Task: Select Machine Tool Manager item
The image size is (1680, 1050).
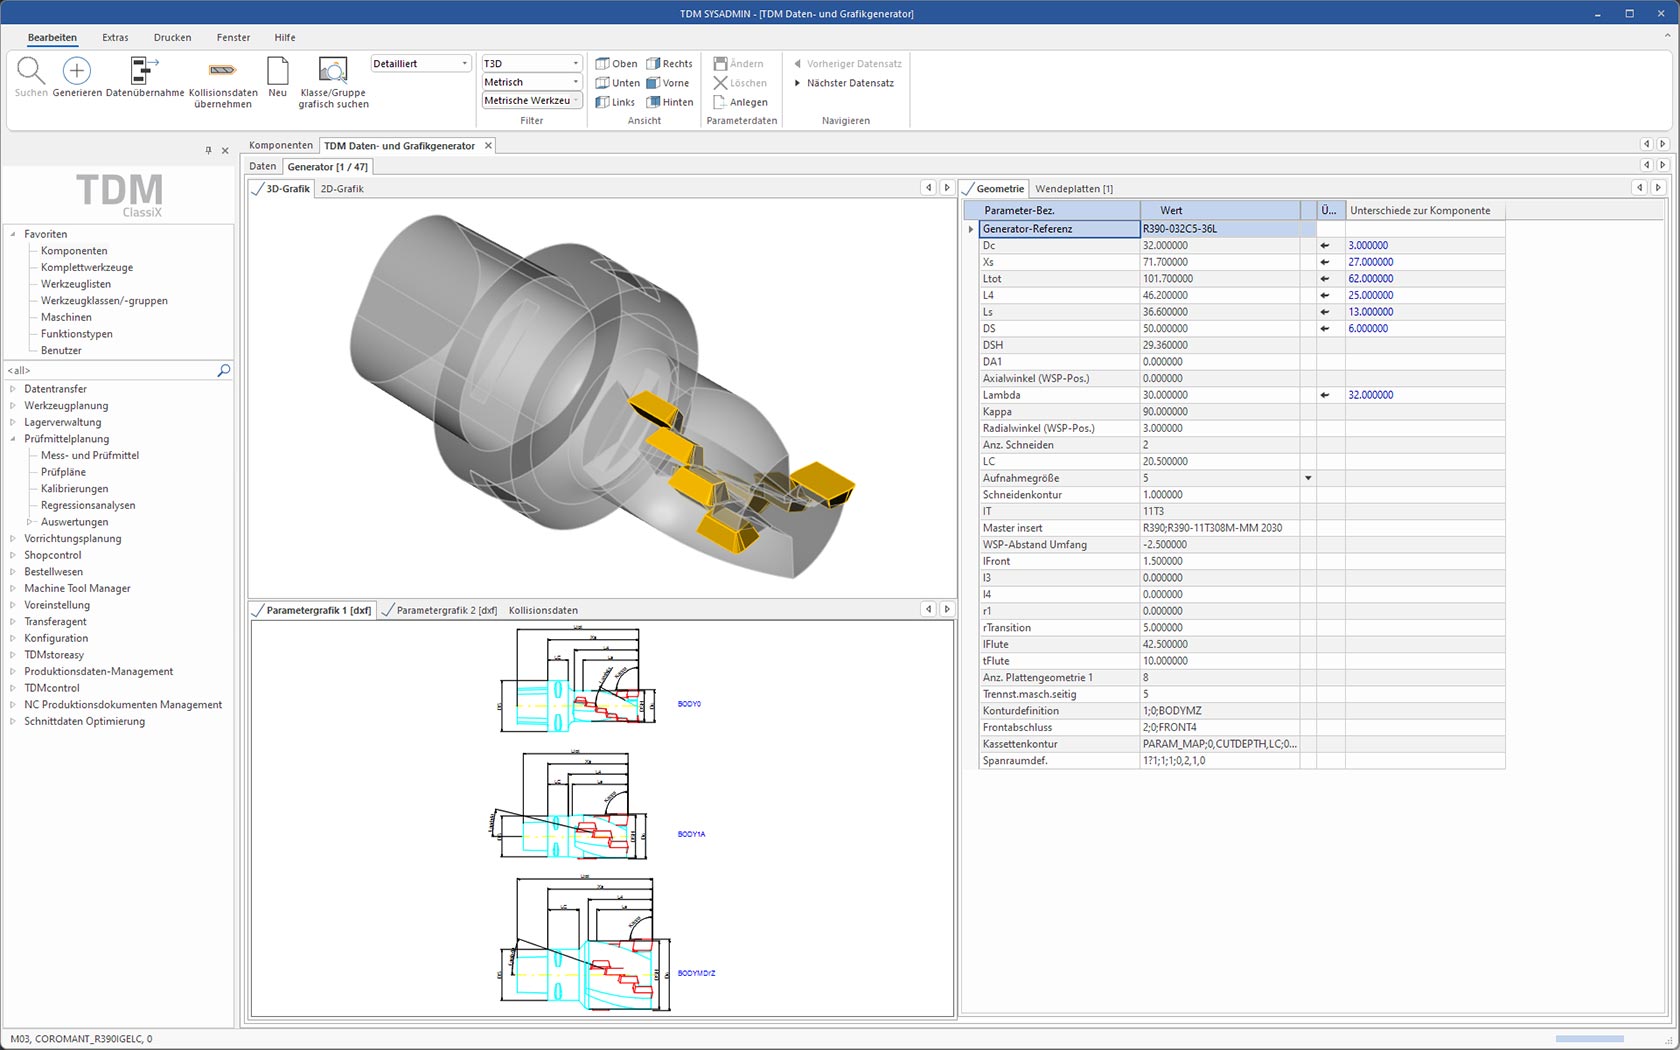Action: pyautogui.click(x=77, y=588)
